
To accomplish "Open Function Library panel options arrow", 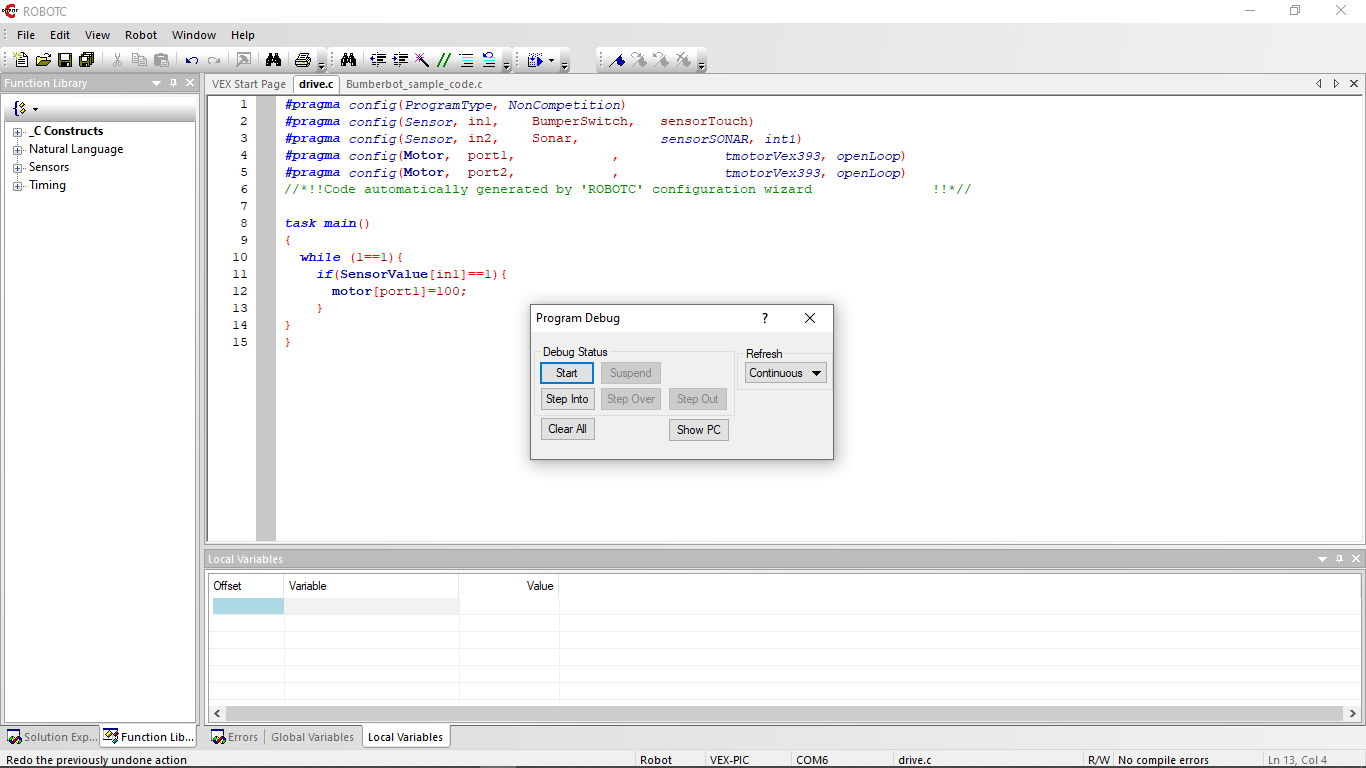I will pos(156,83).
